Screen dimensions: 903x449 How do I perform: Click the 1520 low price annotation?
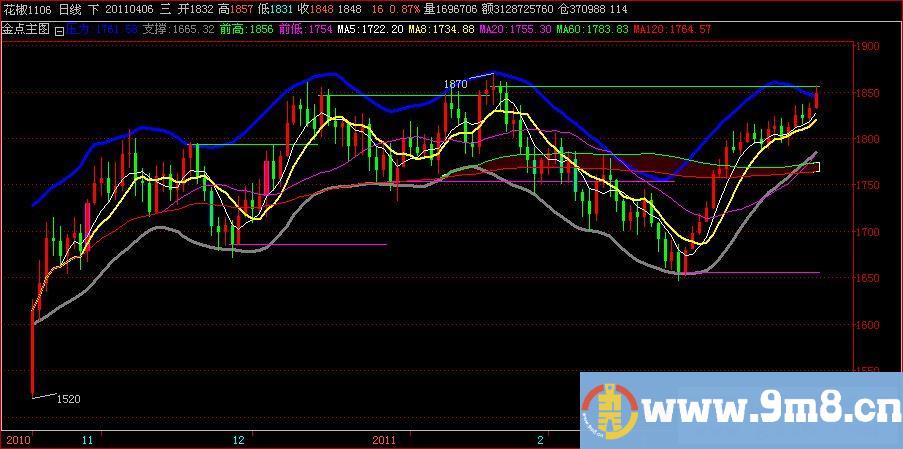click(68, 398)
